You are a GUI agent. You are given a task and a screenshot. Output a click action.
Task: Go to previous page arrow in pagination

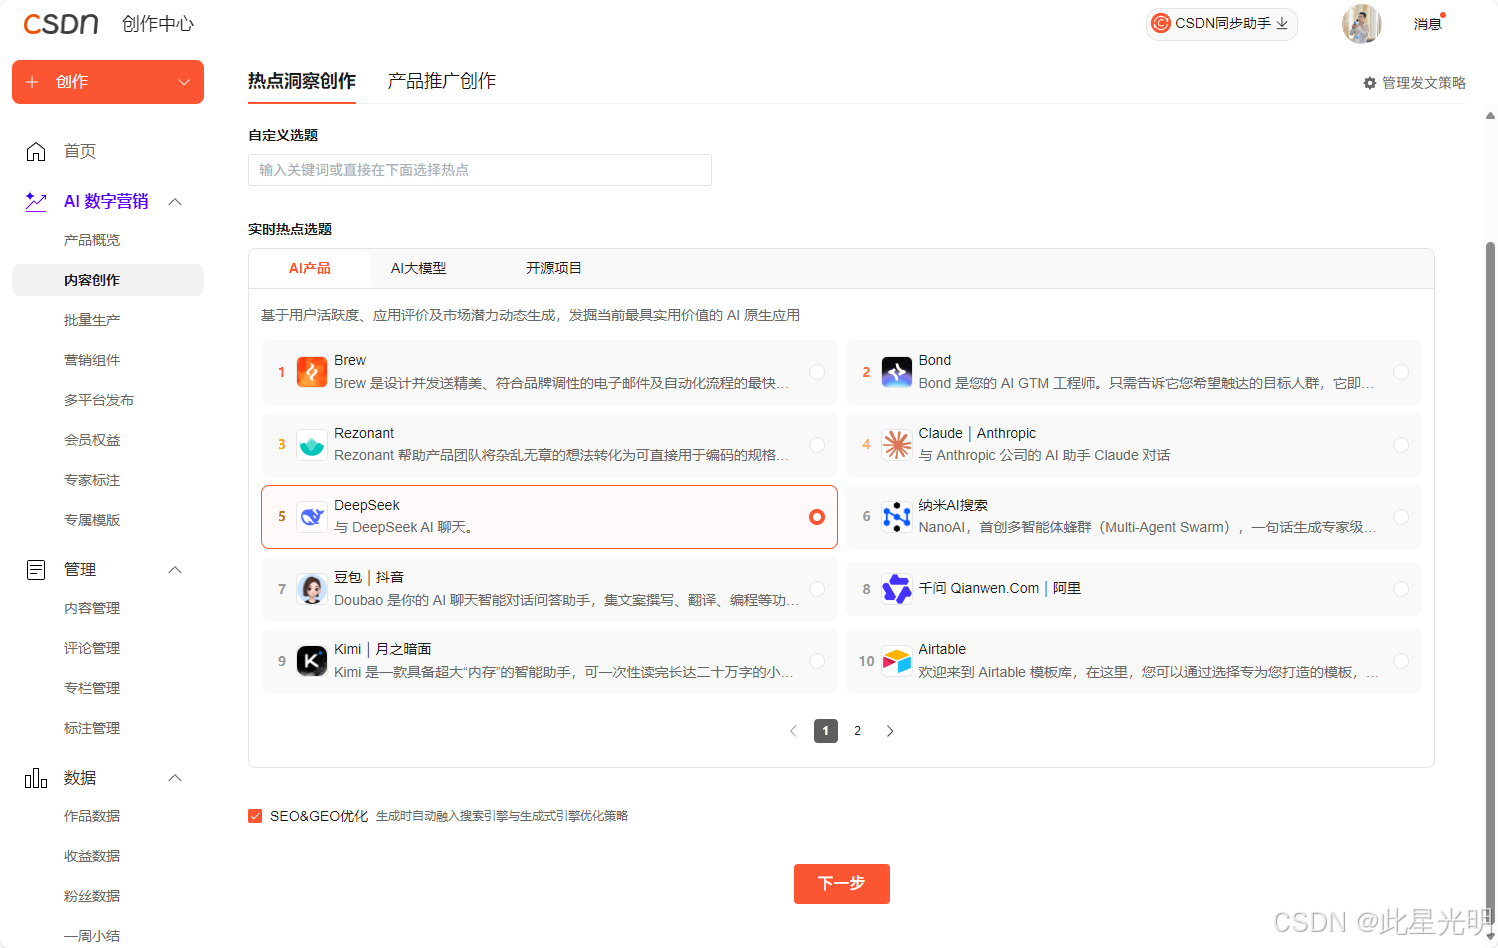pos(793,731)
